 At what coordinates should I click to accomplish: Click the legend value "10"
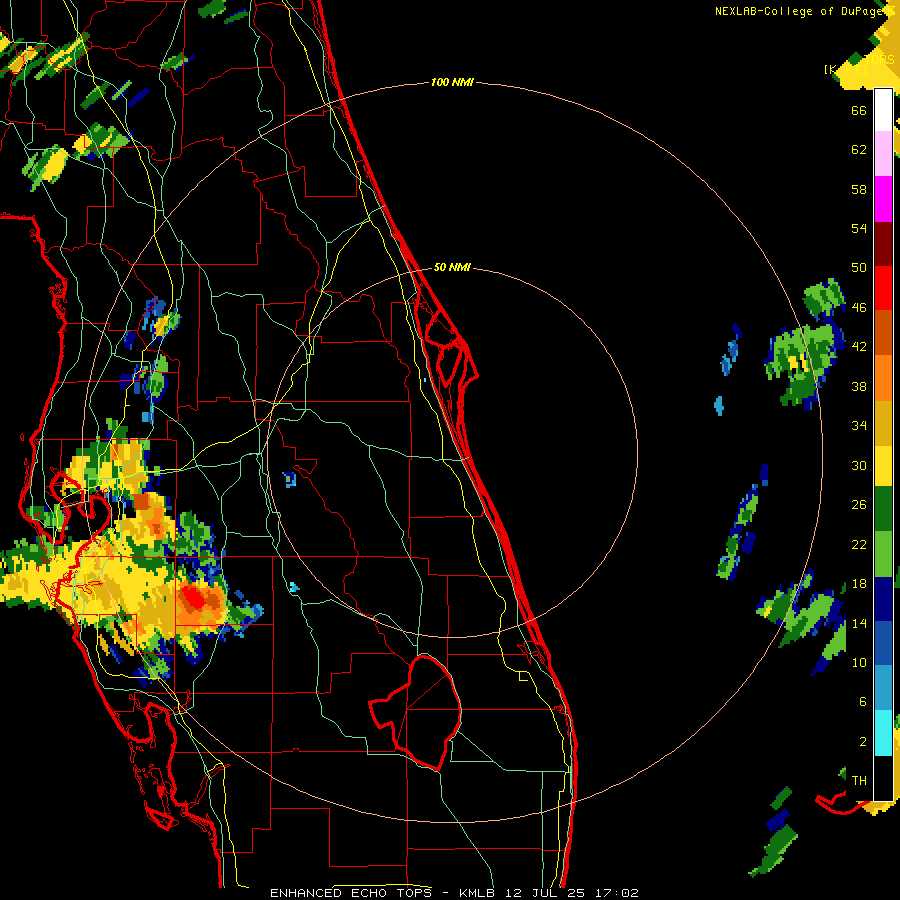click(859, 663)
